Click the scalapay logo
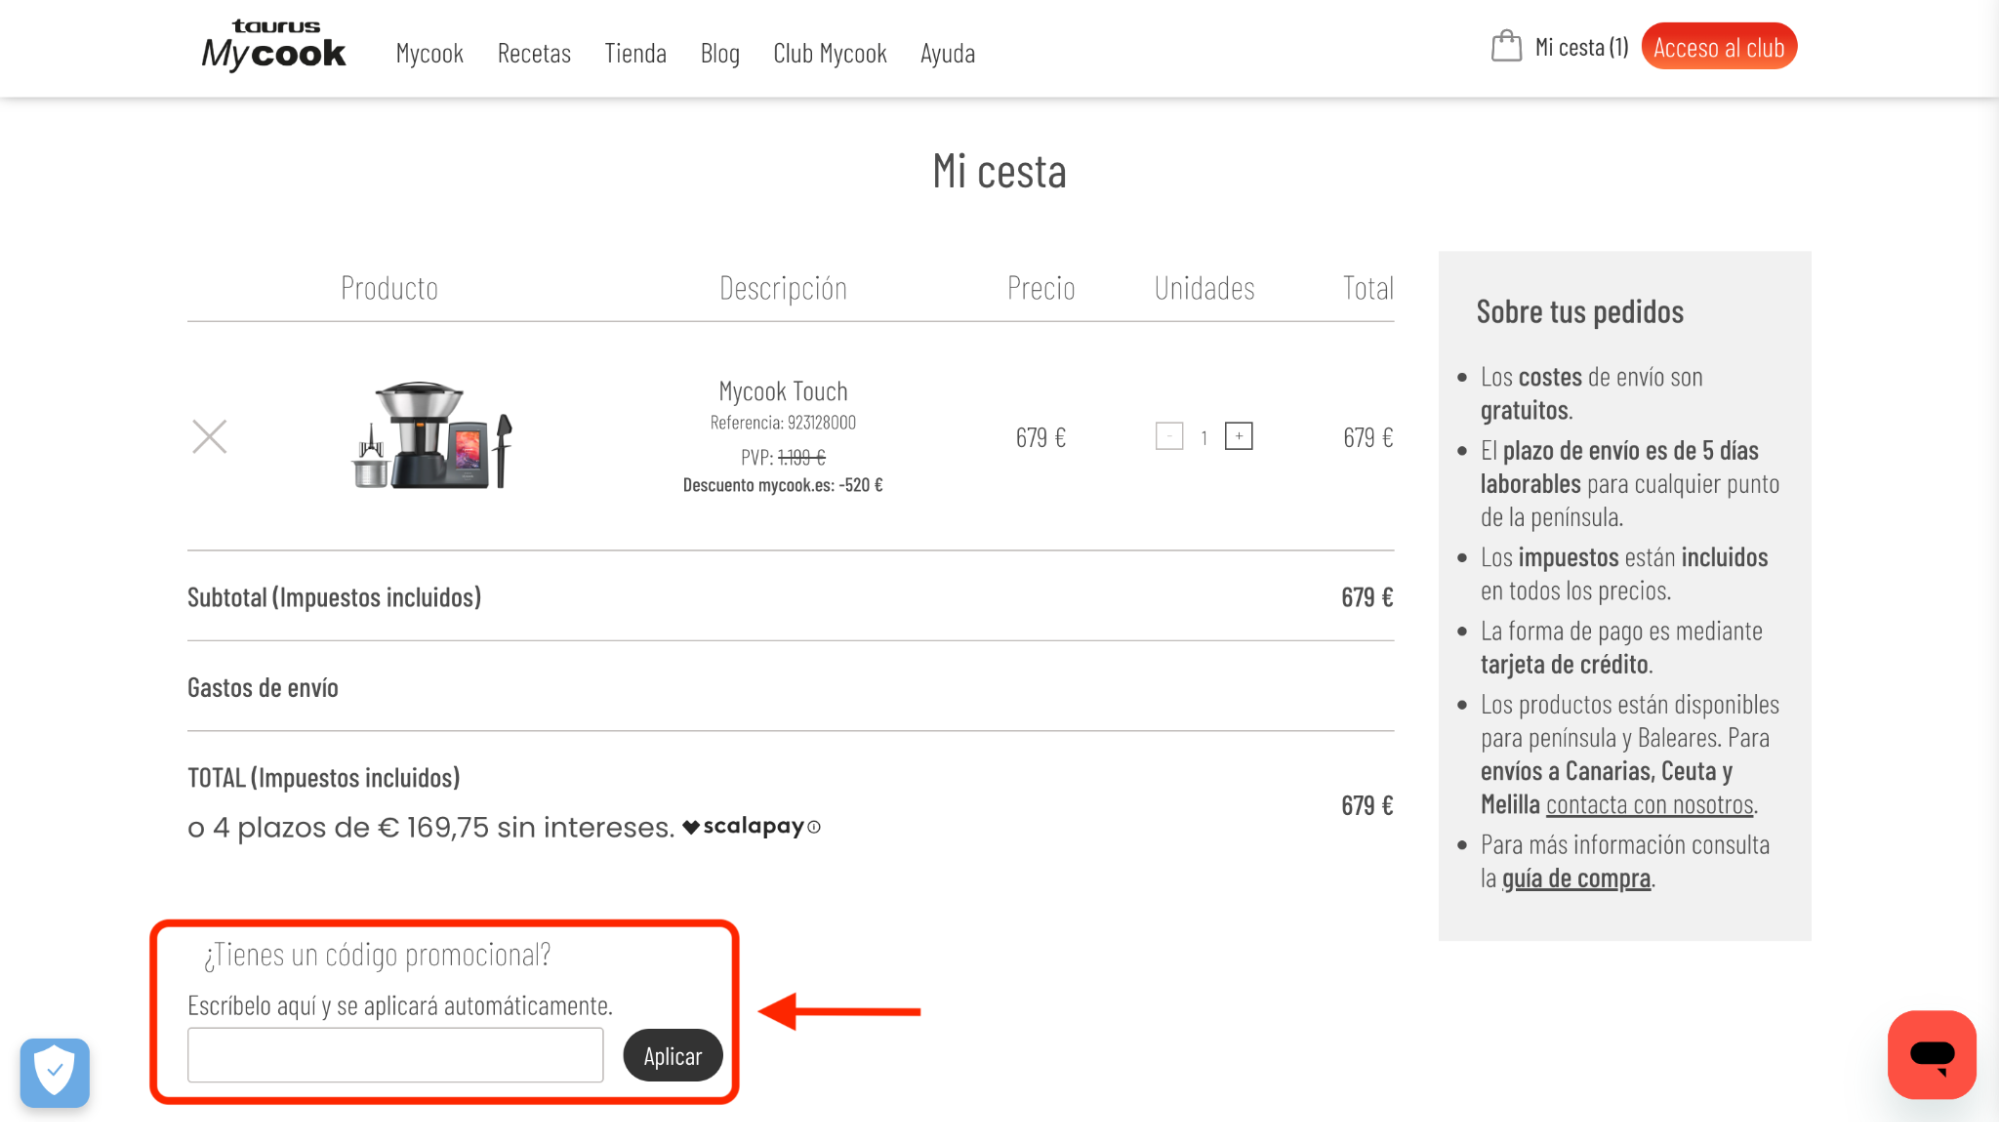Screen dimensions: 1999x1122 click(743, 826)
